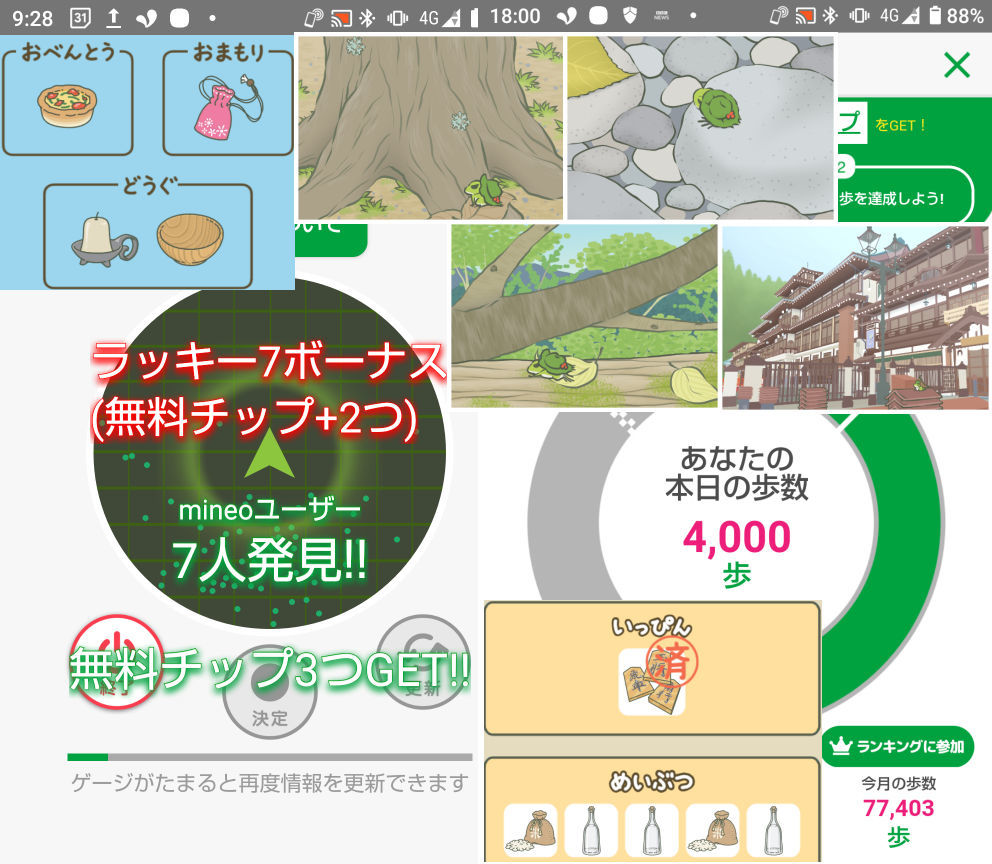Image resolution: width=992 pixels, height=864 pixels.
Task: Open the wooden inn building photo
Action: click(x=854, y=318)
